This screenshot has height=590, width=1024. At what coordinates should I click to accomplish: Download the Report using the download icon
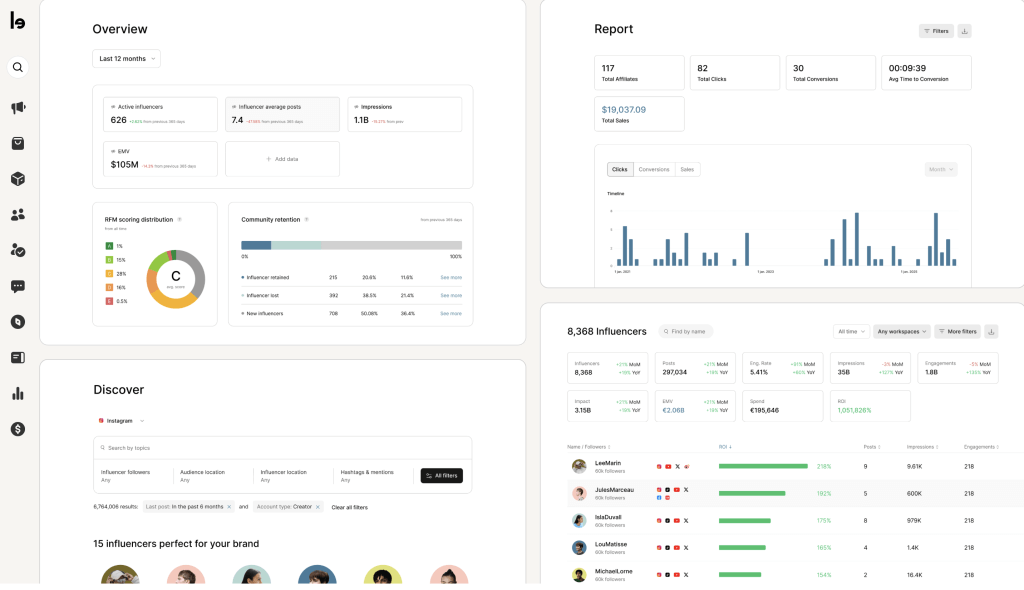point(964,31)
